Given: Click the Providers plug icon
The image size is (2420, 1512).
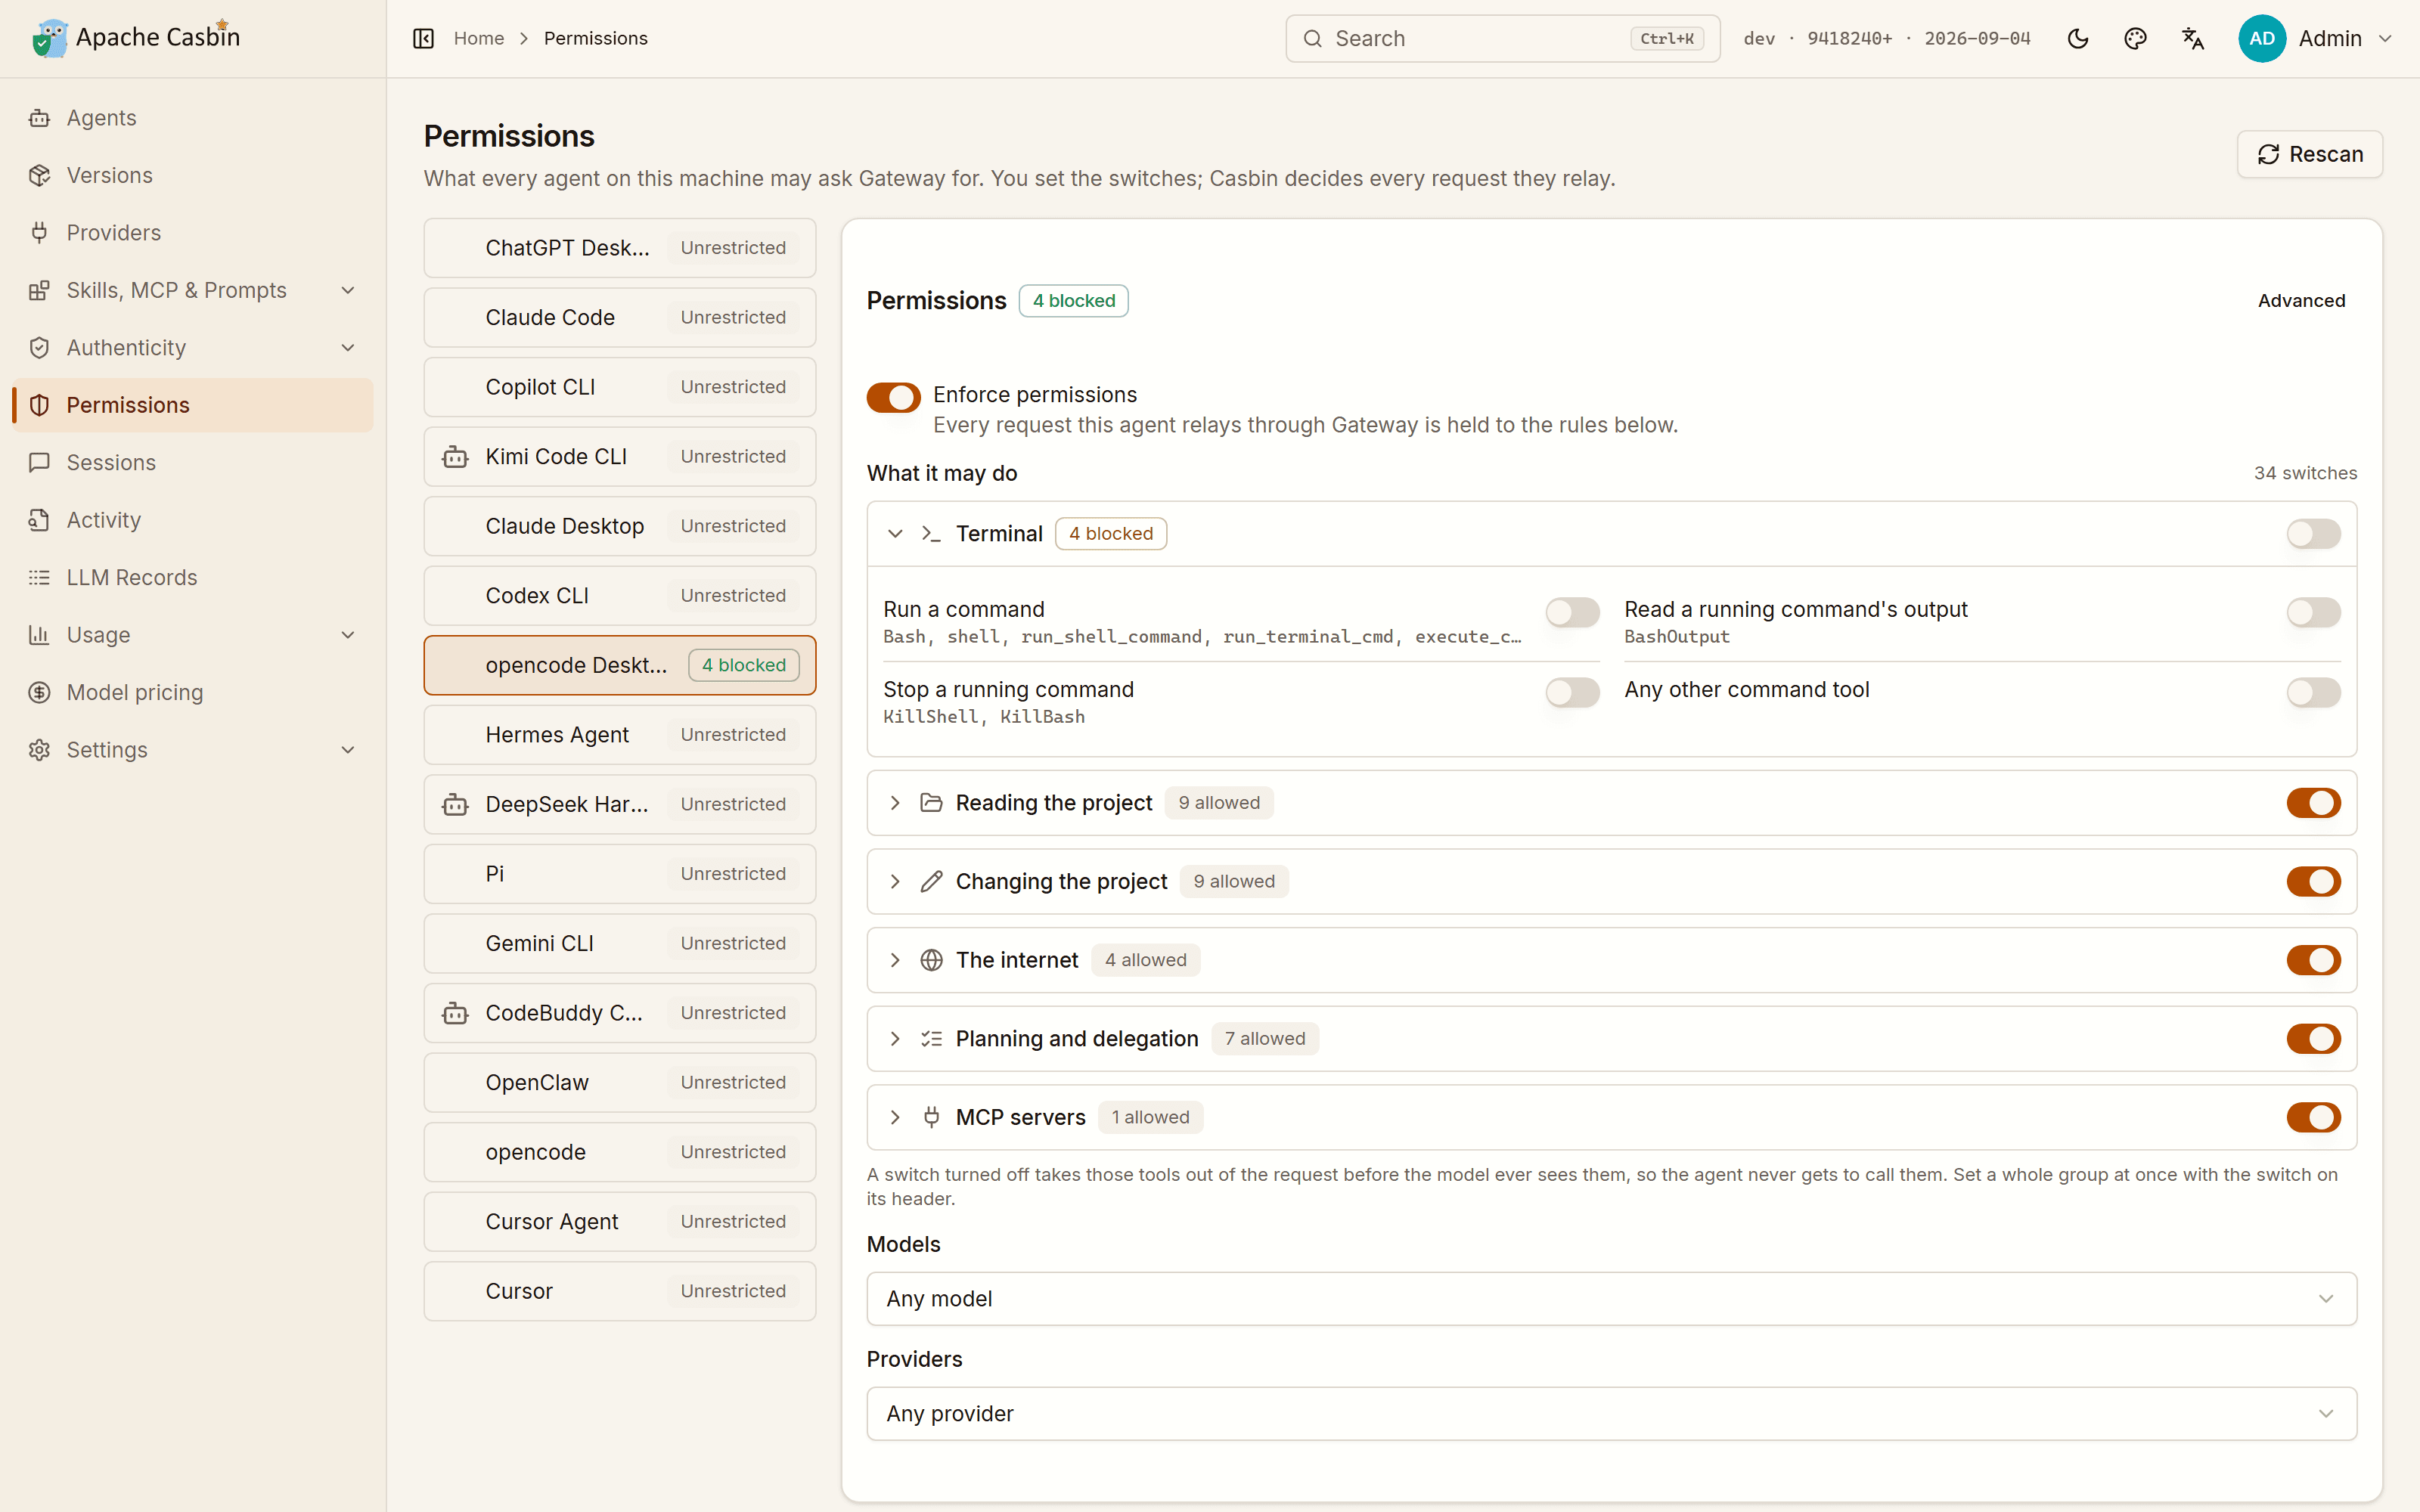Looking at the screenshot, I should [39, 233].
